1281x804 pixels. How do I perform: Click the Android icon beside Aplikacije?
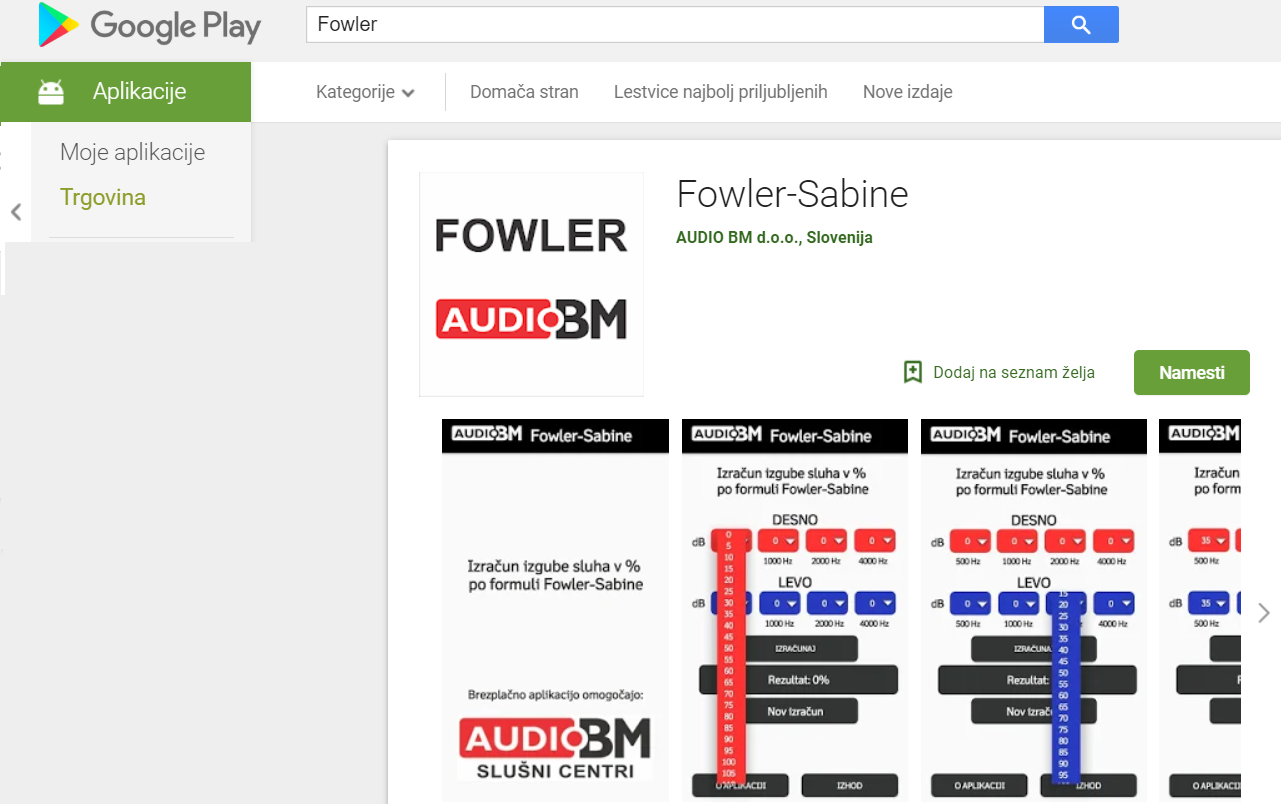click(50, 92)
